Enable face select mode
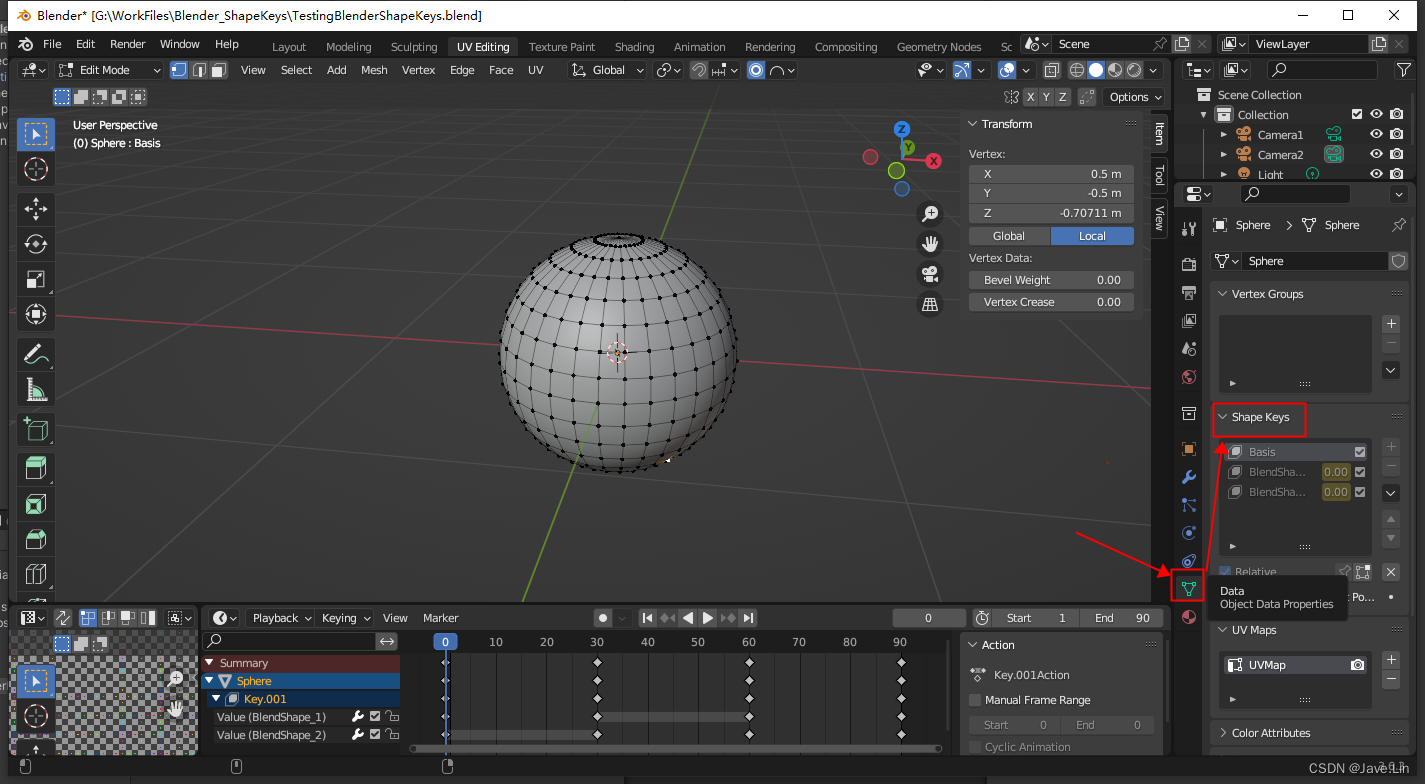This screenshot has height=784, width=1425. click(218, 70)
